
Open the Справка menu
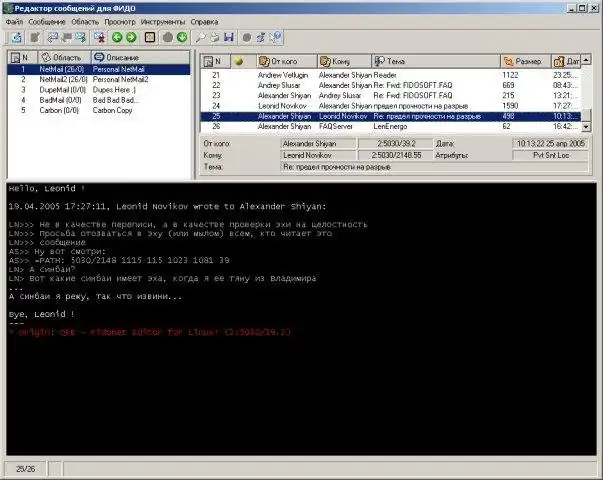tap(204, 22)
